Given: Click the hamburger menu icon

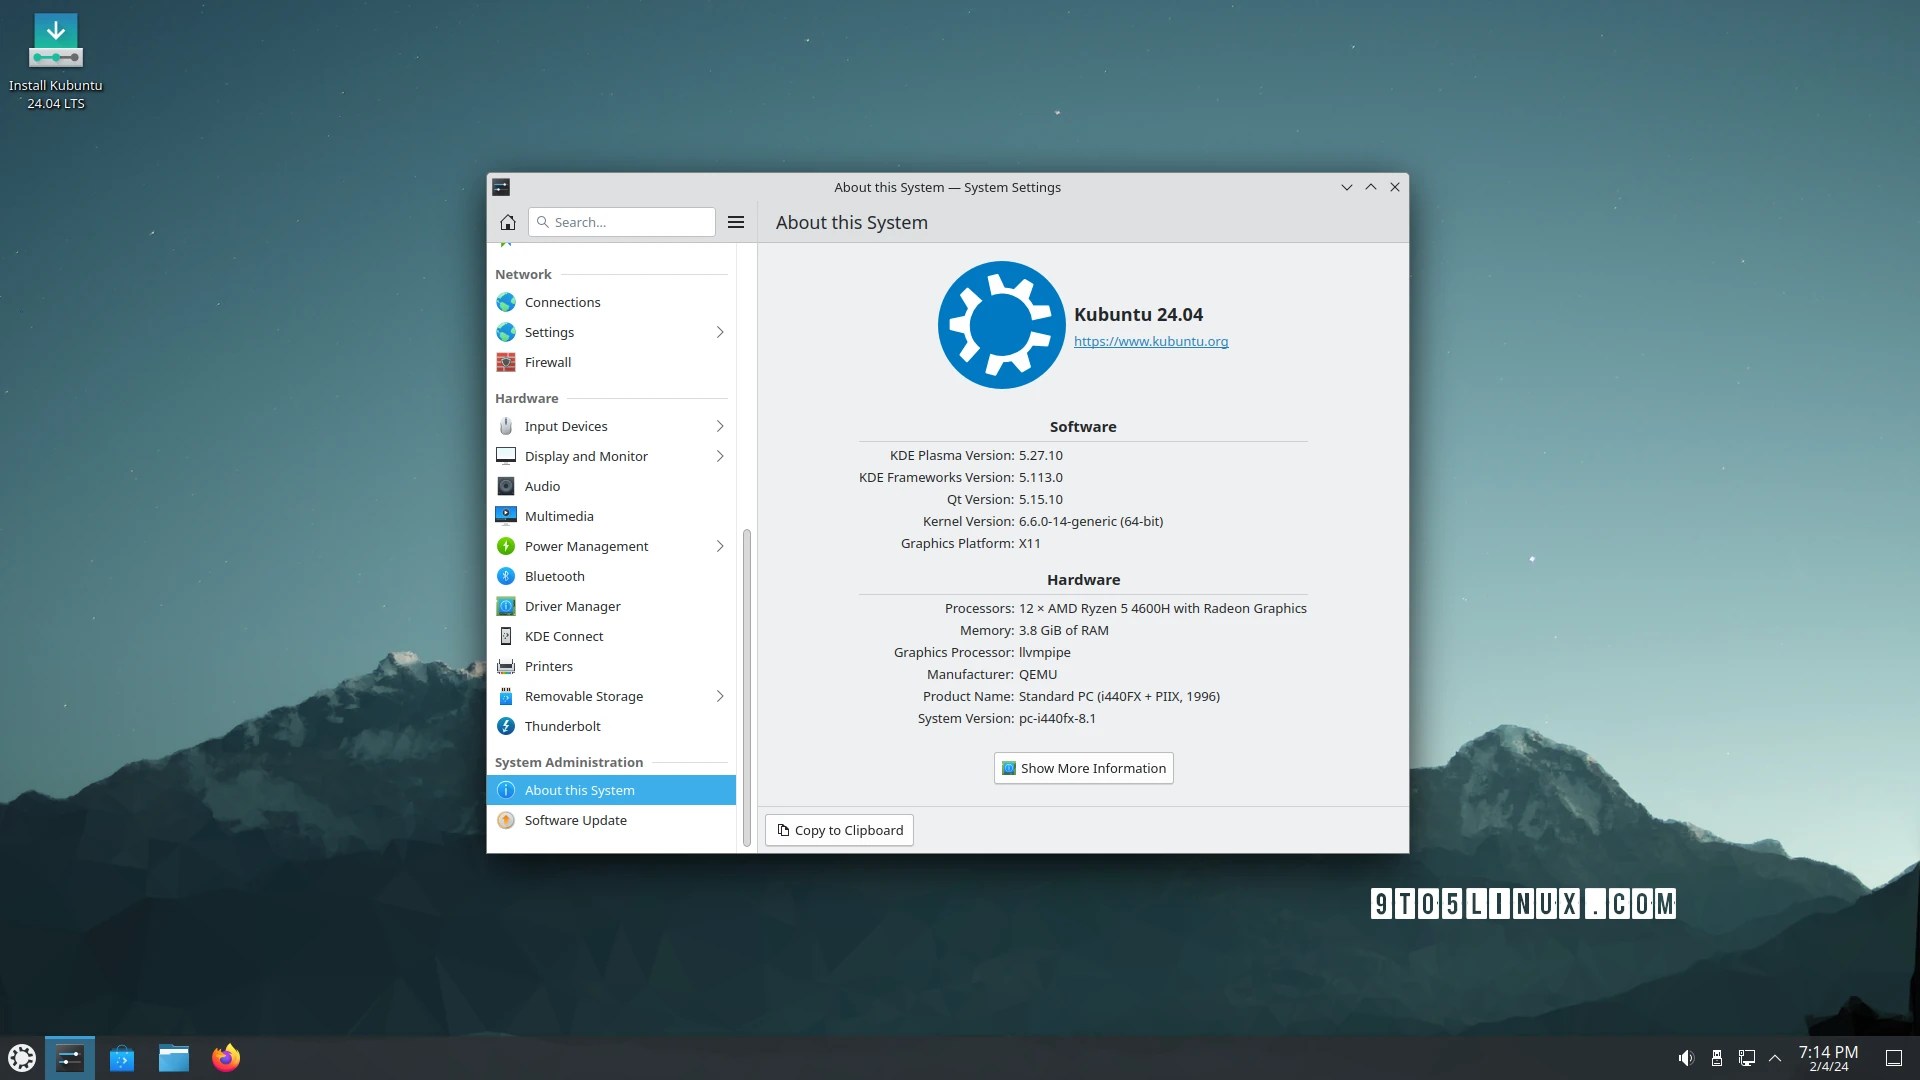Looking at the screenshot, I should (736, 222).
